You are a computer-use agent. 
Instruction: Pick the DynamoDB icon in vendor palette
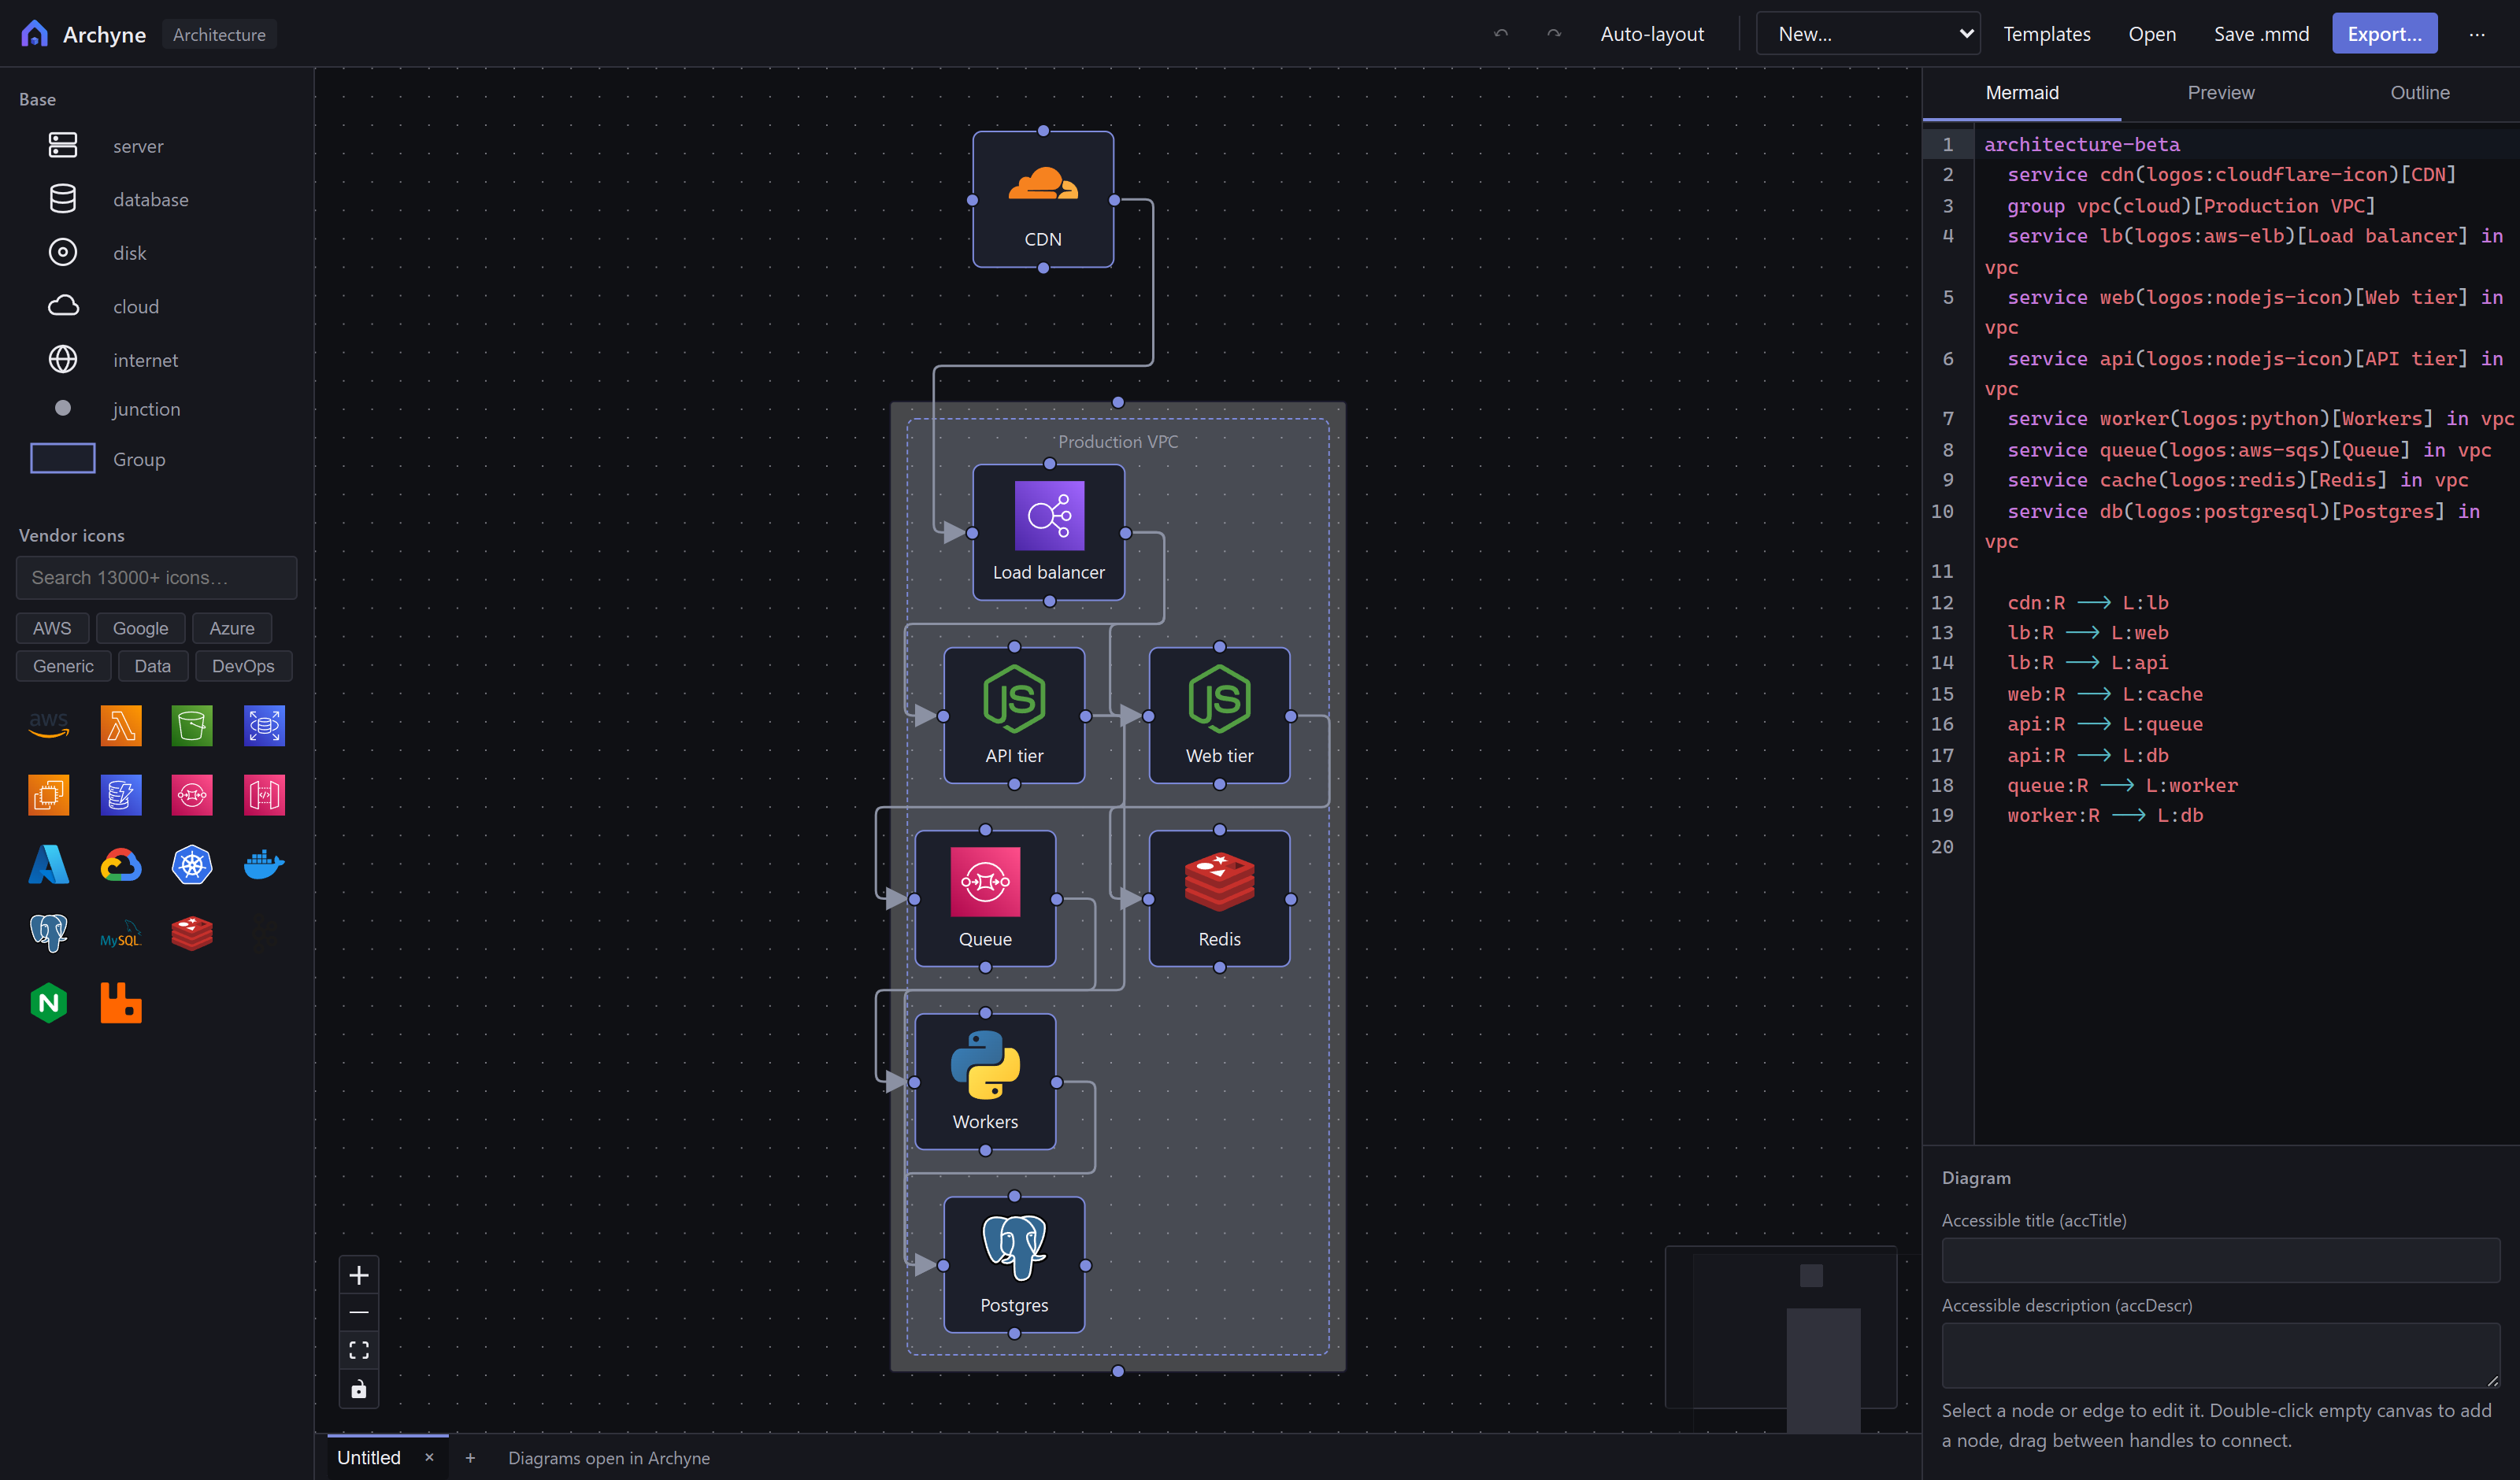(121, 795)
